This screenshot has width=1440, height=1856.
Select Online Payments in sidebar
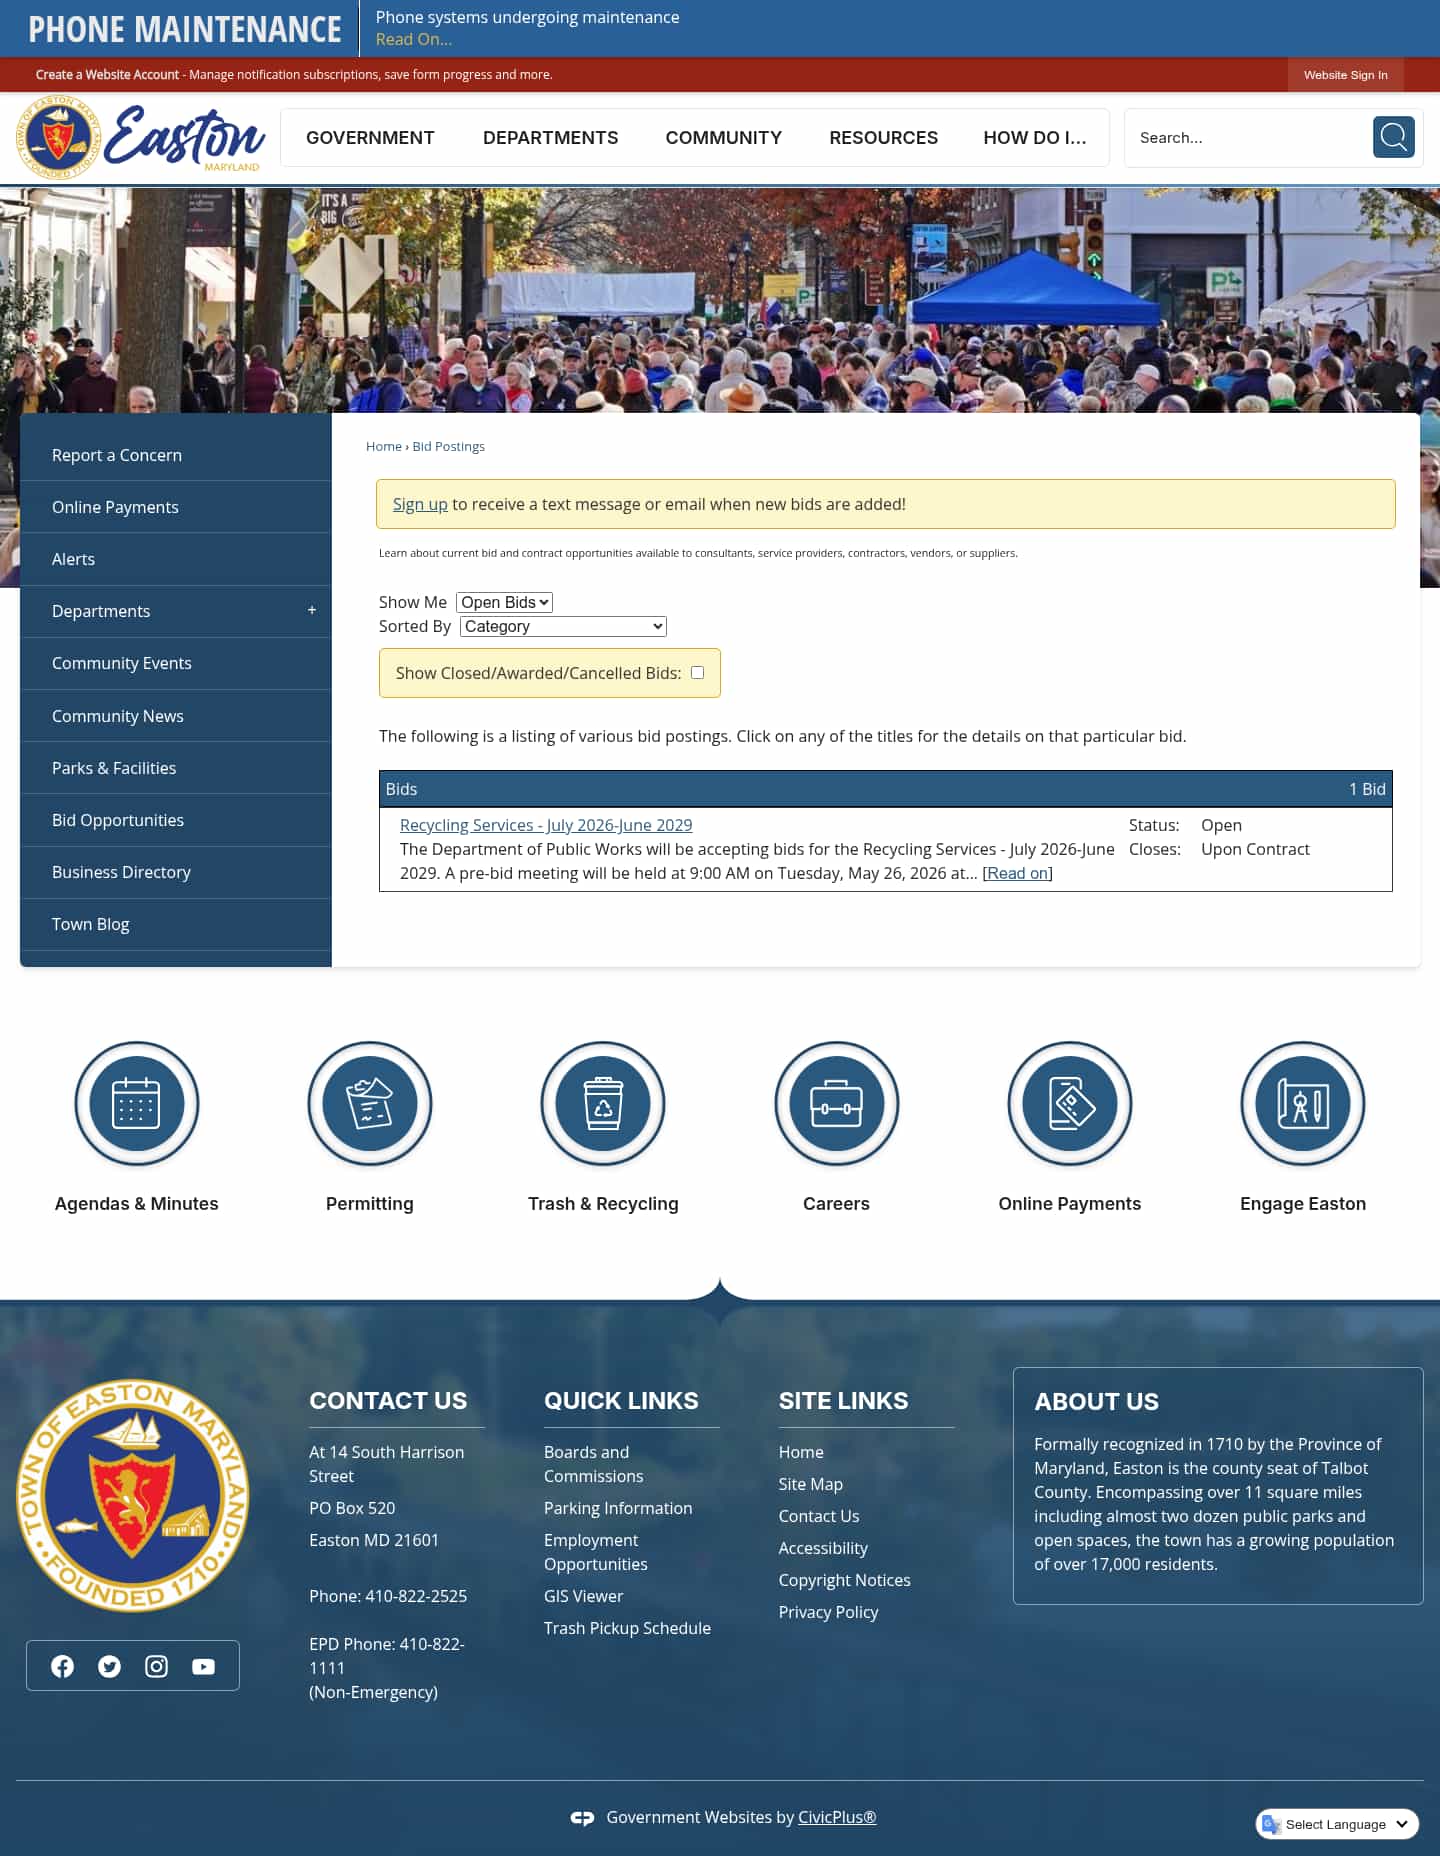point(176,507)
